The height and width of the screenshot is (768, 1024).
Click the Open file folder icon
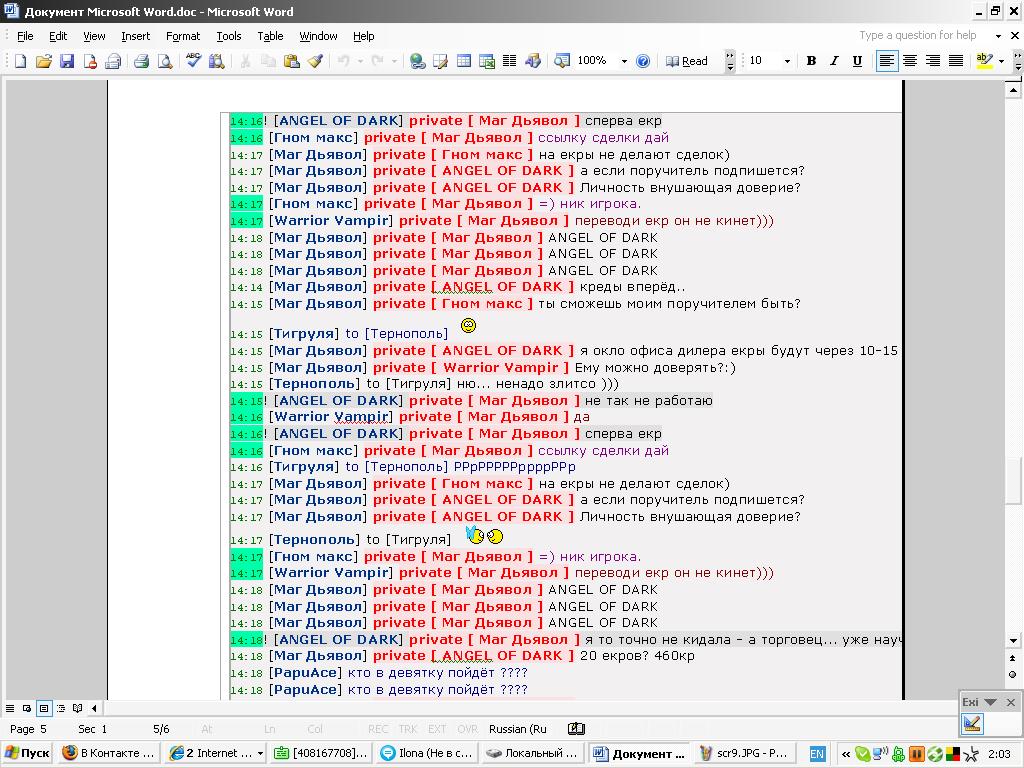[44, 61]
